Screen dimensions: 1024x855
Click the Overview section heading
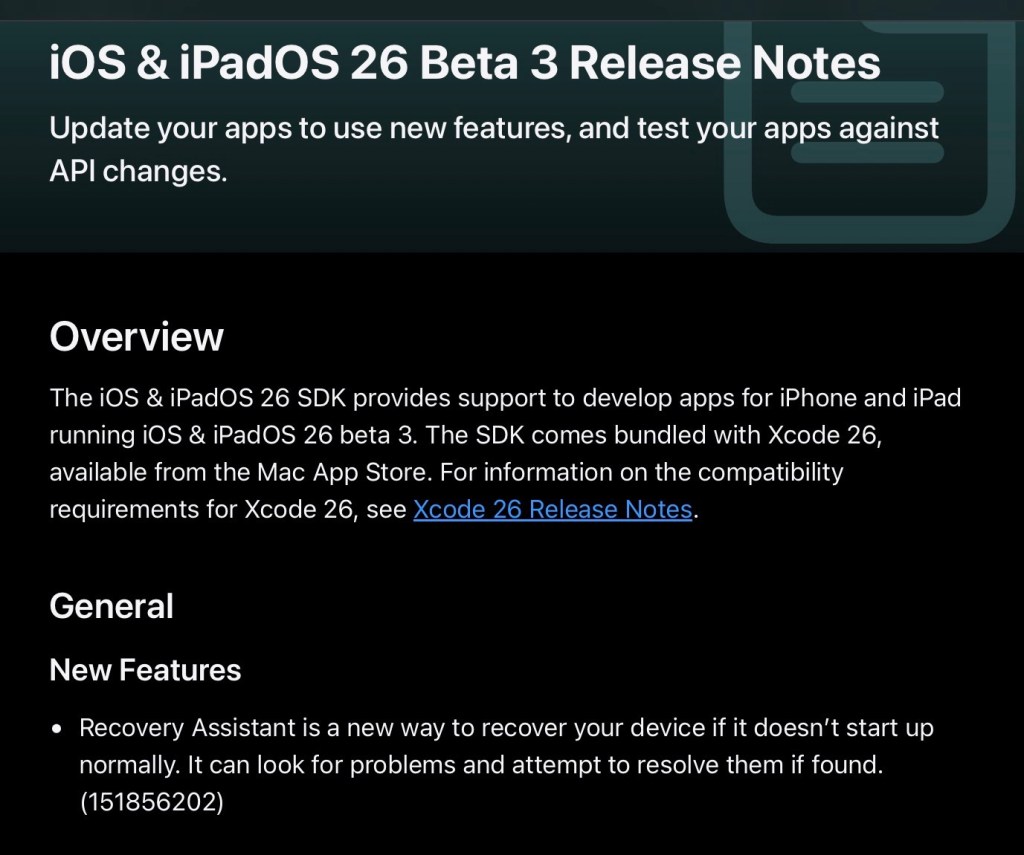point(136,336)
